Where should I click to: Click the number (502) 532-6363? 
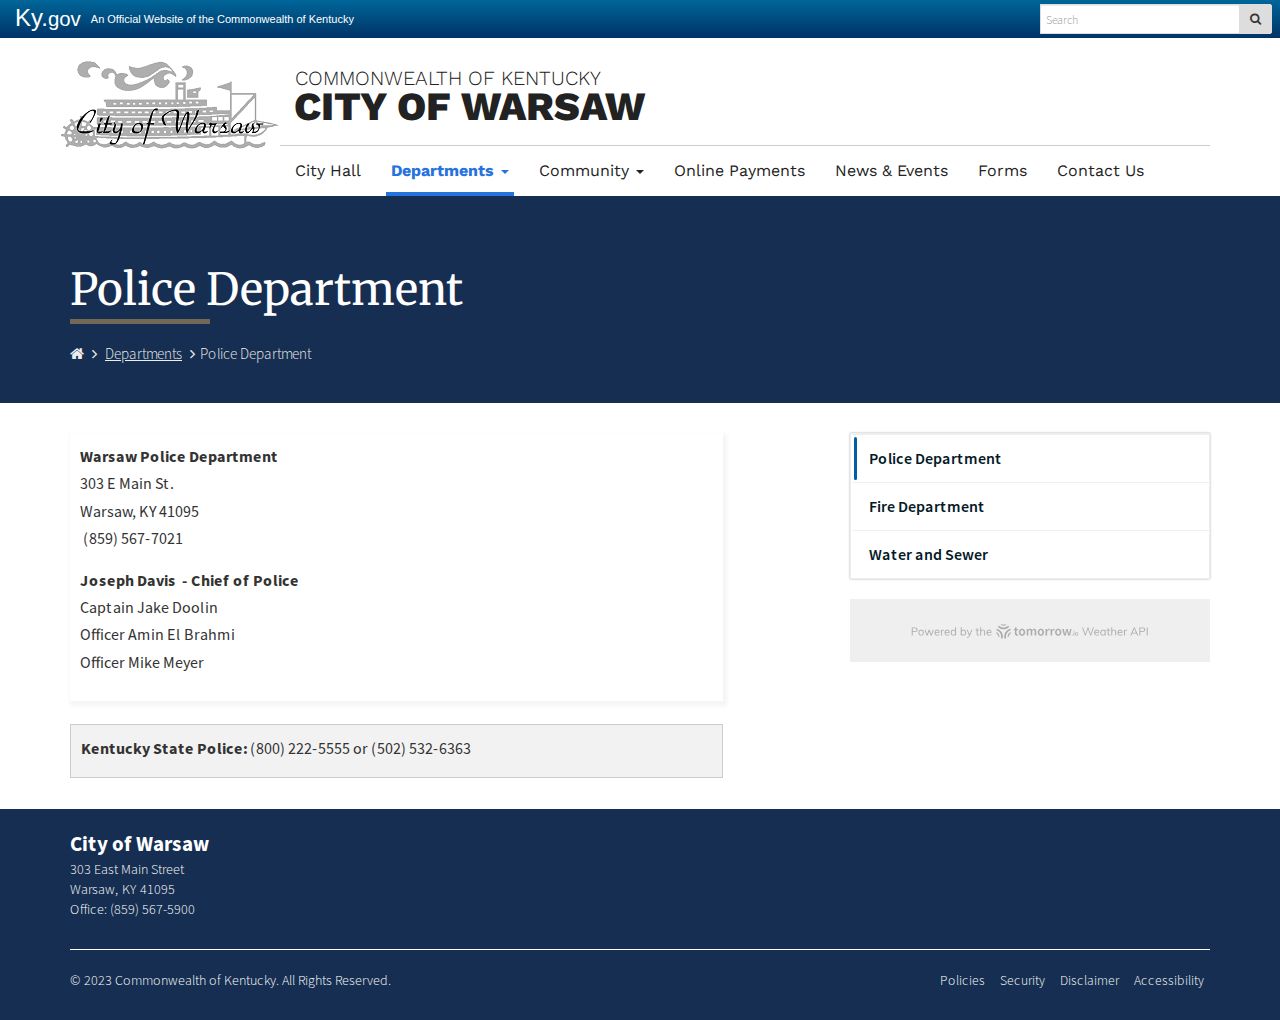(421, 749)
